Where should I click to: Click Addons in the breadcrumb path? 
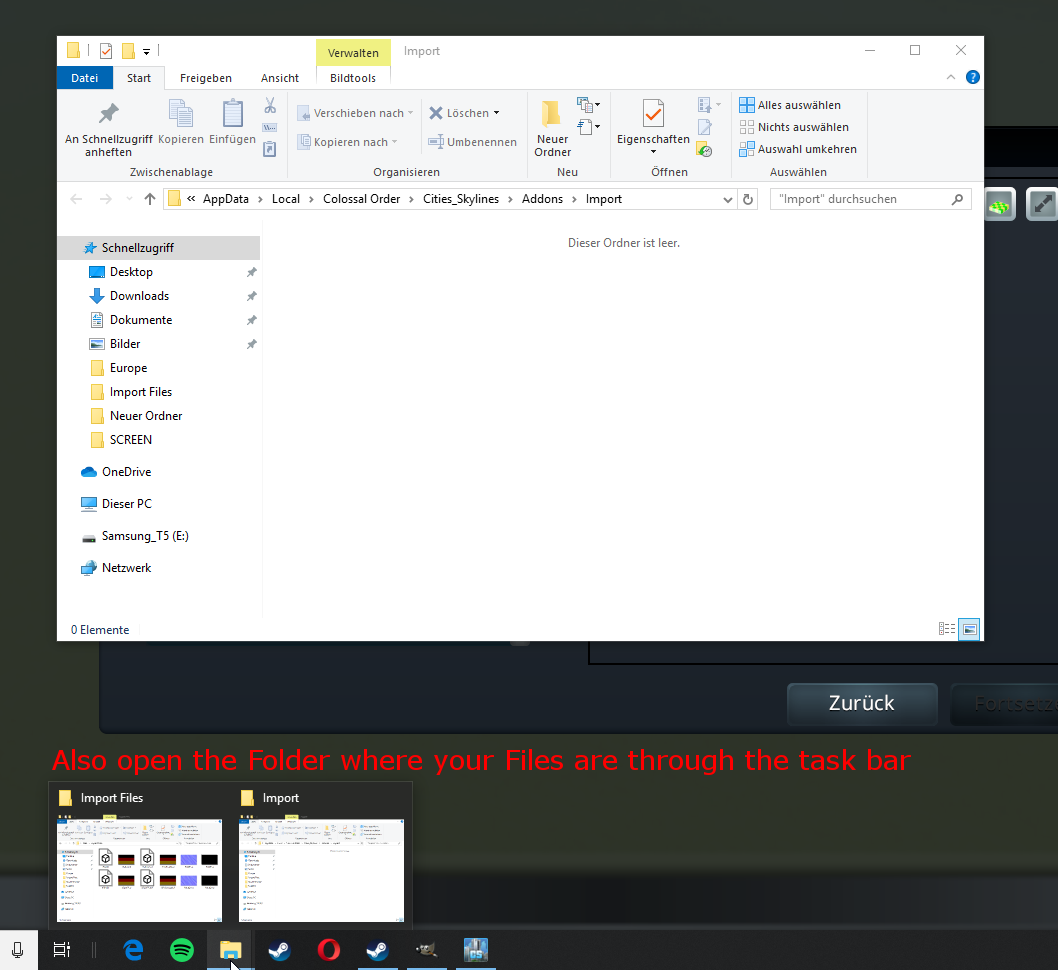[x=542, y=199]
